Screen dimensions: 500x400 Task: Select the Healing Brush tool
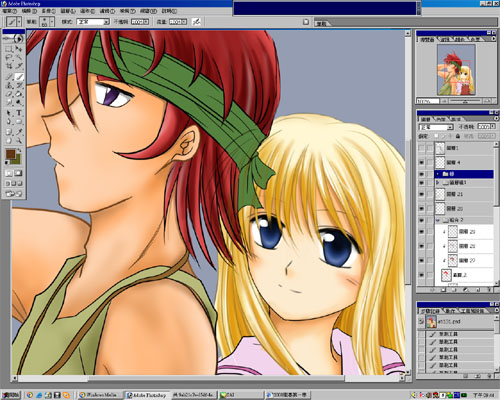[9, 77]
